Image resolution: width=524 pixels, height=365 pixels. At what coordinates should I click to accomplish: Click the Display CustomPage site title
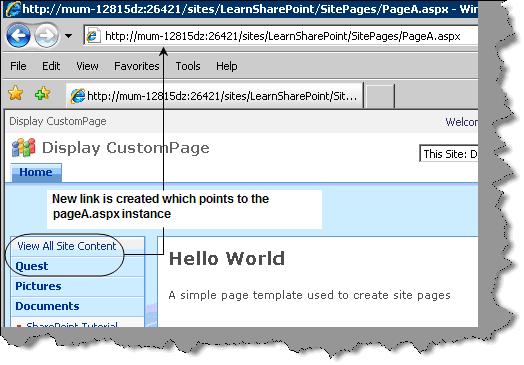click(126, 148)
